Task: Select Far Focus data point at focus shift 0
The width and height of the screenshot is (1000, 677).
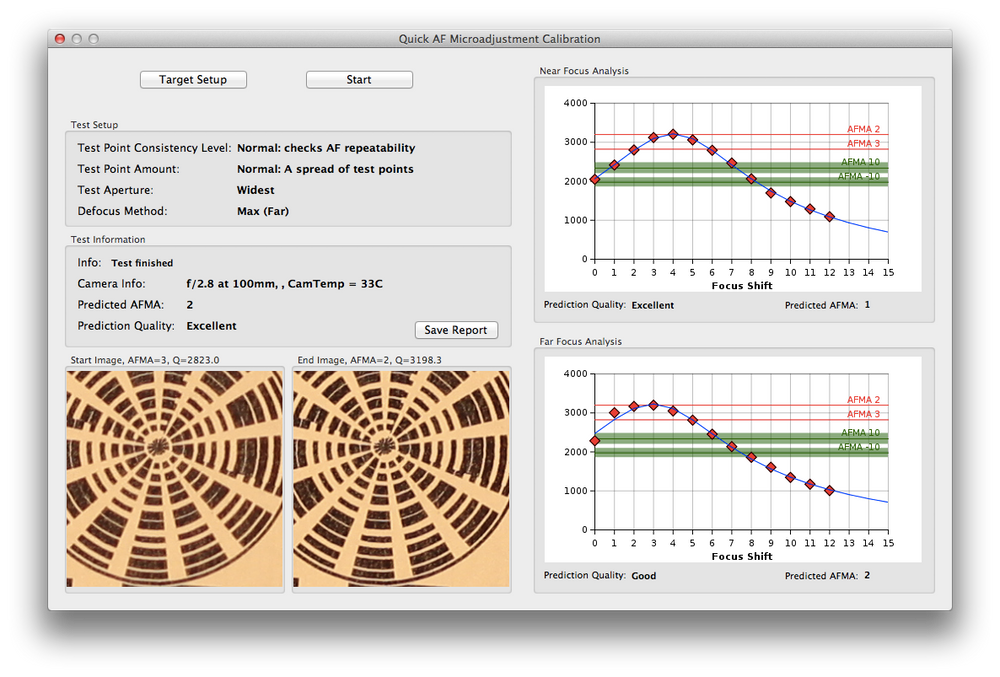Action: [595, 440]
